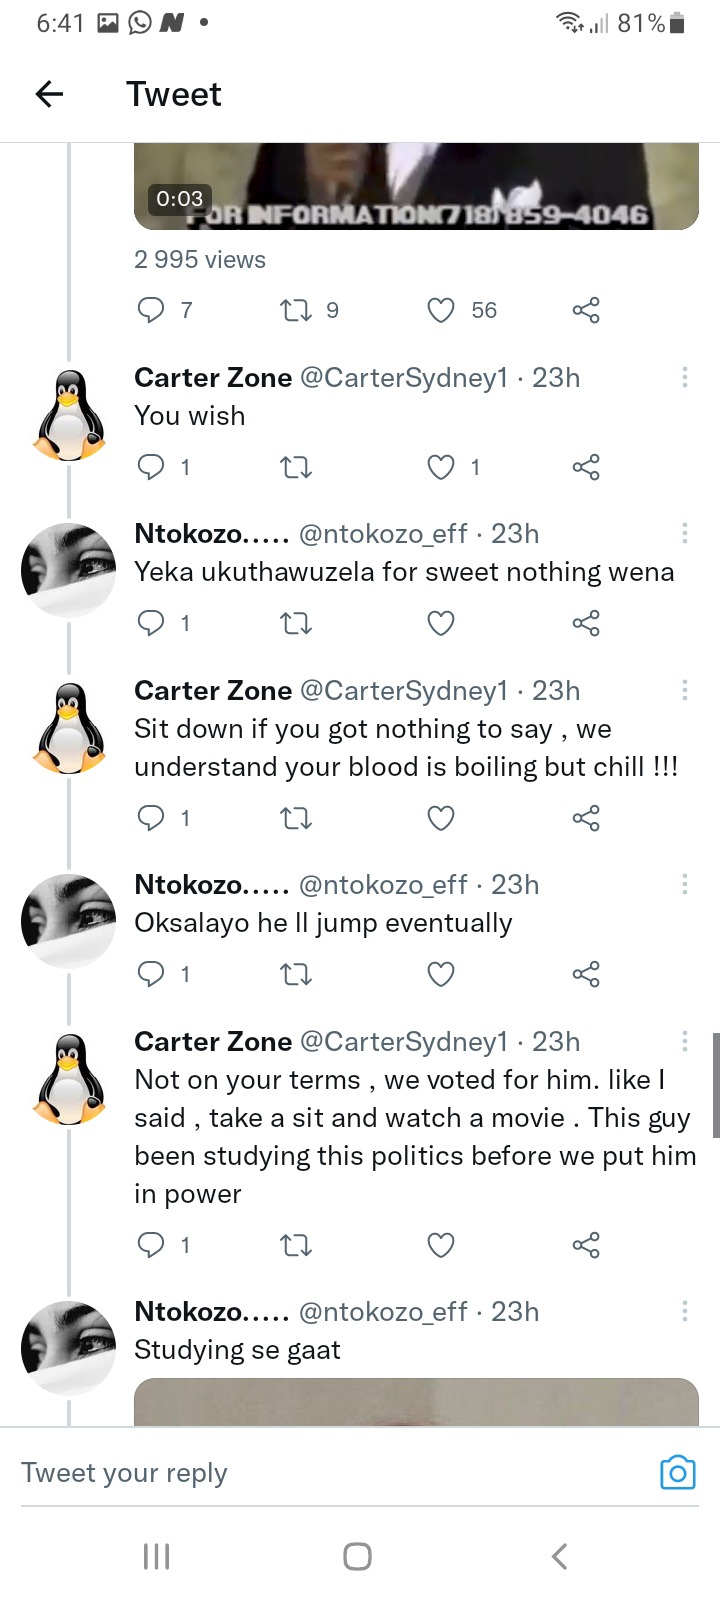Open the more options menu on "Not on your terms" reply
Screen dimensions: 720x1600
pyautogui.click(x=684, y=1041)
